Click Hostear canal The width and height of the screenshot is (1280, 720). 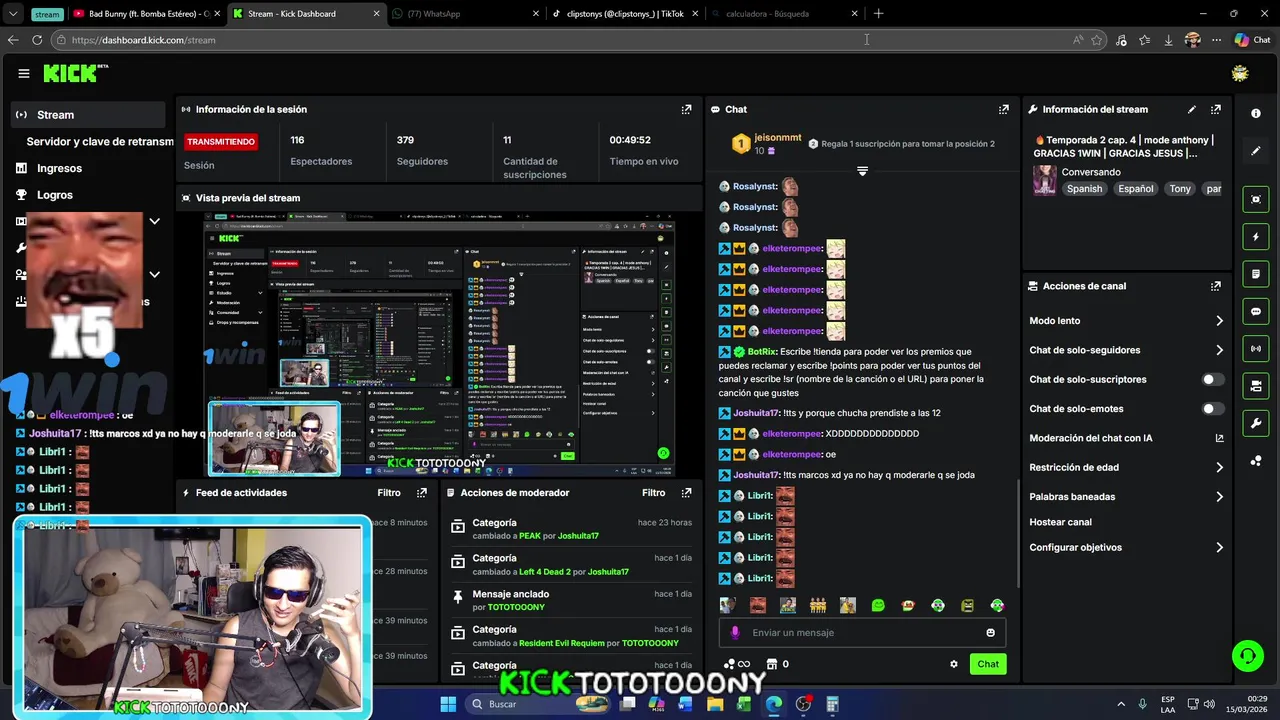(x=1060, y=522)
